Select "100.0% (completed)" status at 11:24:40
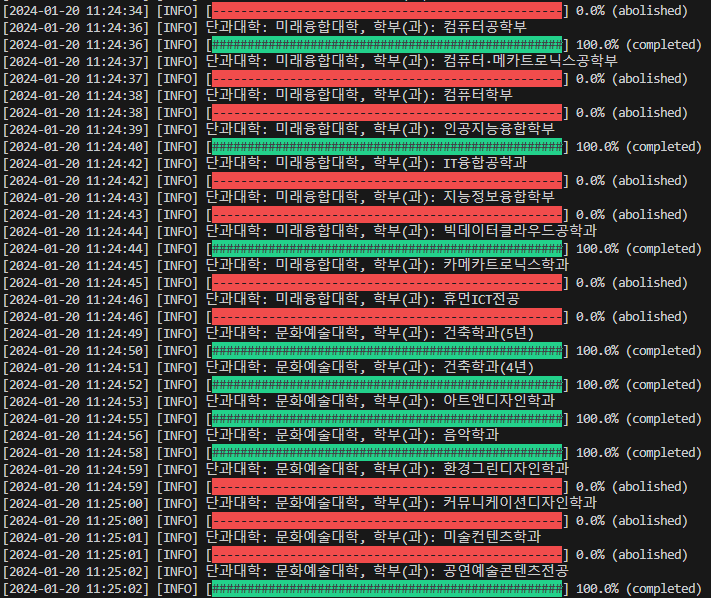Screen dimensions: 711x598 point(638,146)
